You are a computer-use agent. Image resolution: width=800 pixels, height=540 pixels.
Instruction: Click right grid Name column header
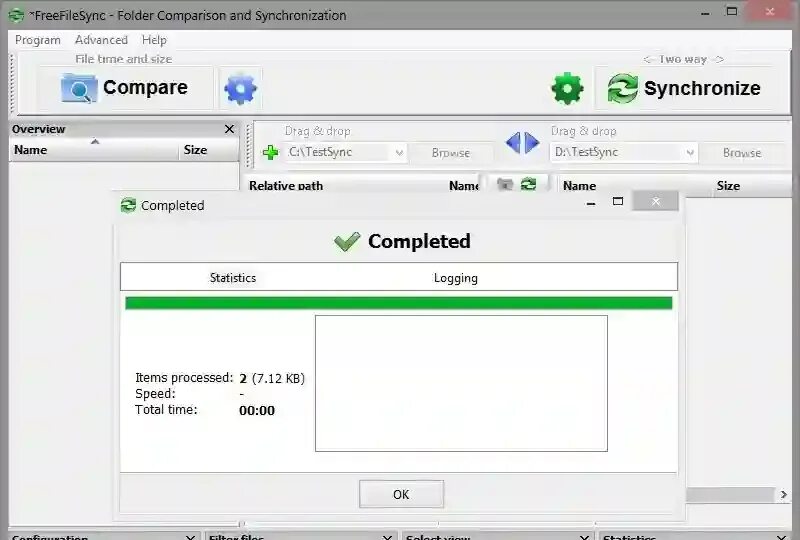tap(580, 185)
